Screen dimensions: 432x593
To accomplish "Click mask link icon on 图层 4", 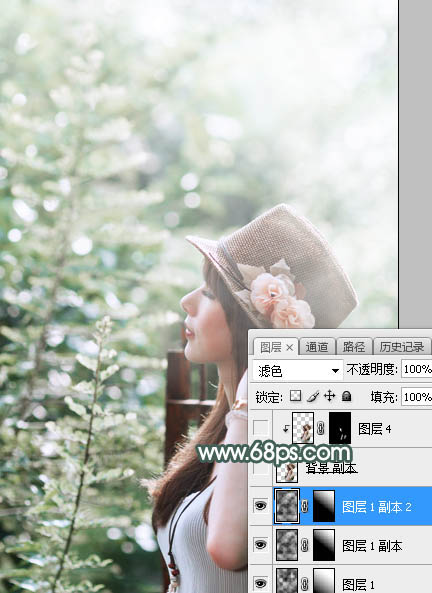I will [321, 428].
